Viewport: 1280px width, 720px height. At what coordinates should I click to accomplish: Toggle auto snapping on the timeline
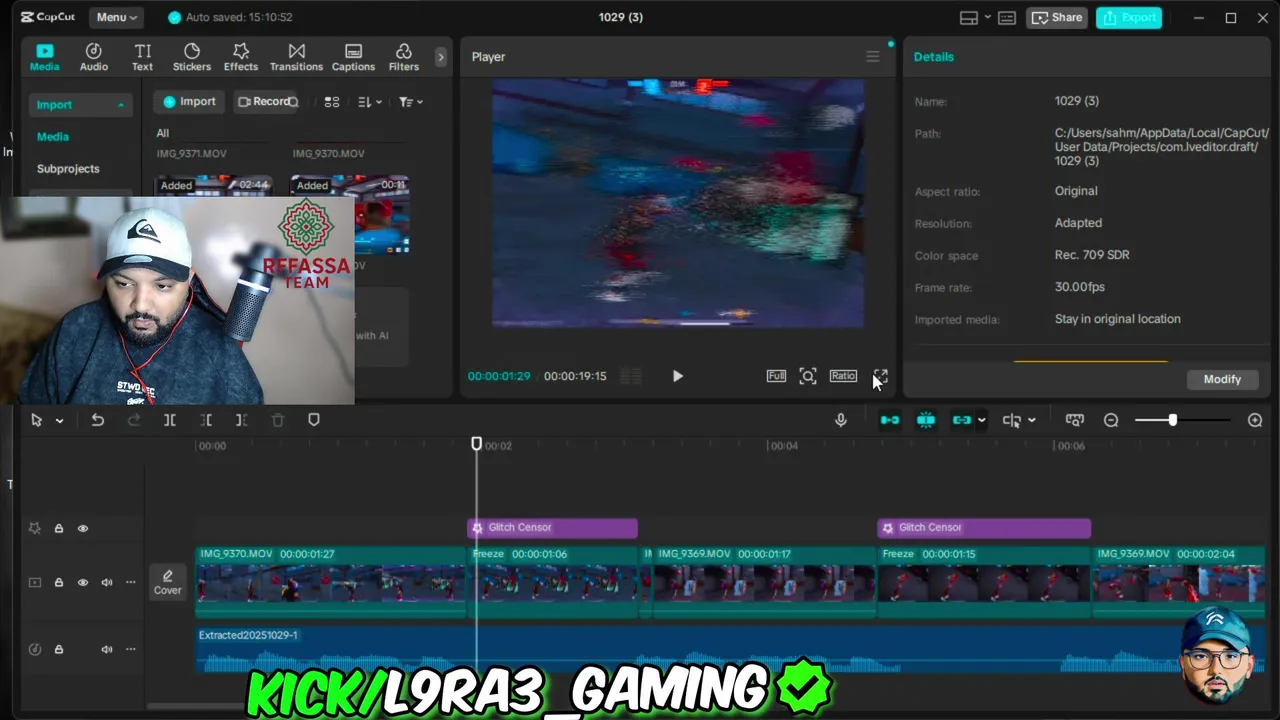click(926, 420)
